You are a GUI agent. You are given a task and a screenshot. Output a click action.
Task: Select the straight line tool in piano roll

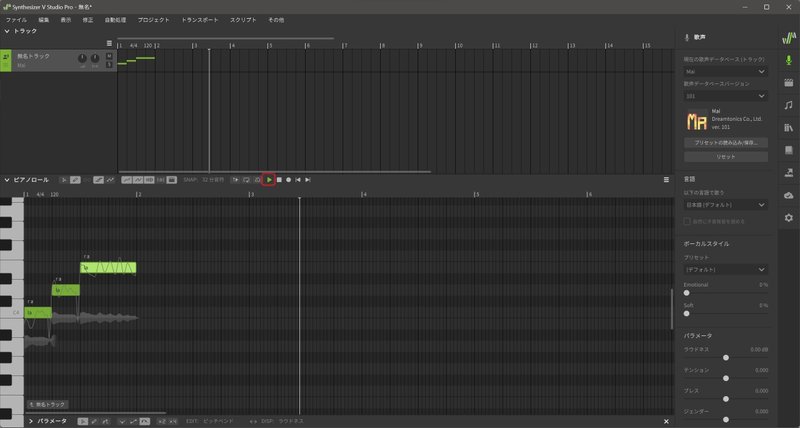click(x=98, y=180)
